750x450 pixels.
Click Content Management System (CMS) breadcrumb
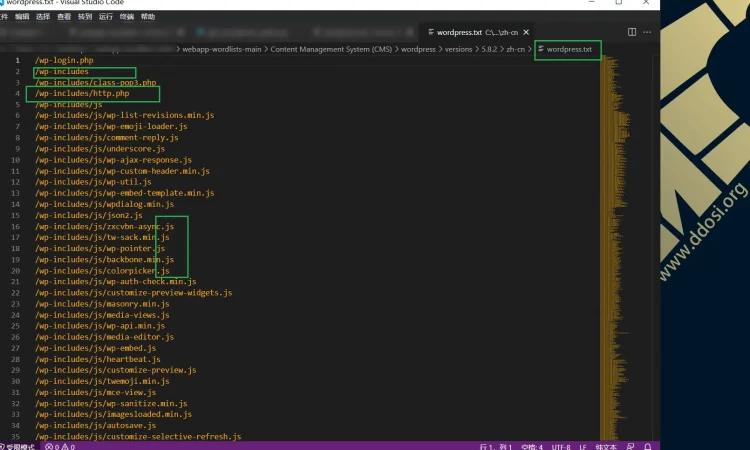(x=331, y=49)
